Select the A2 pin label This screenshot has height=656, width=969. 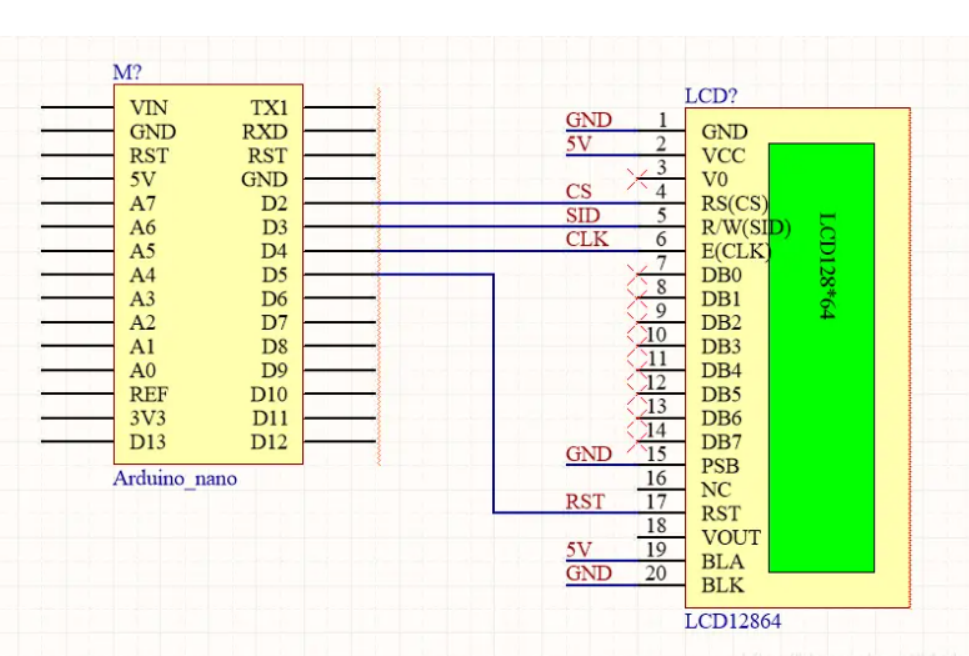142,323
